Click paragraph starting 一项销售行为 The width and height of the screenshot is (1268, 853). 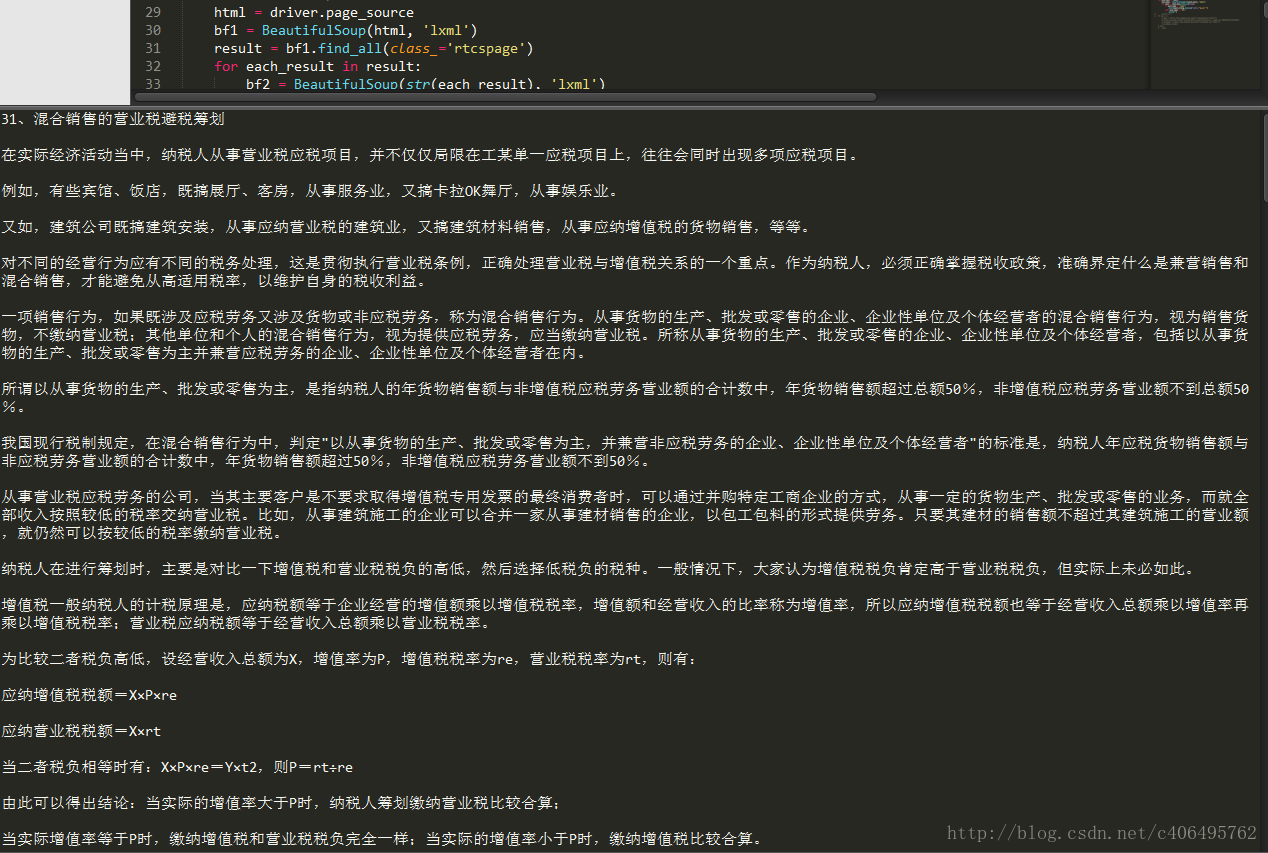click(x=626, y=335)
